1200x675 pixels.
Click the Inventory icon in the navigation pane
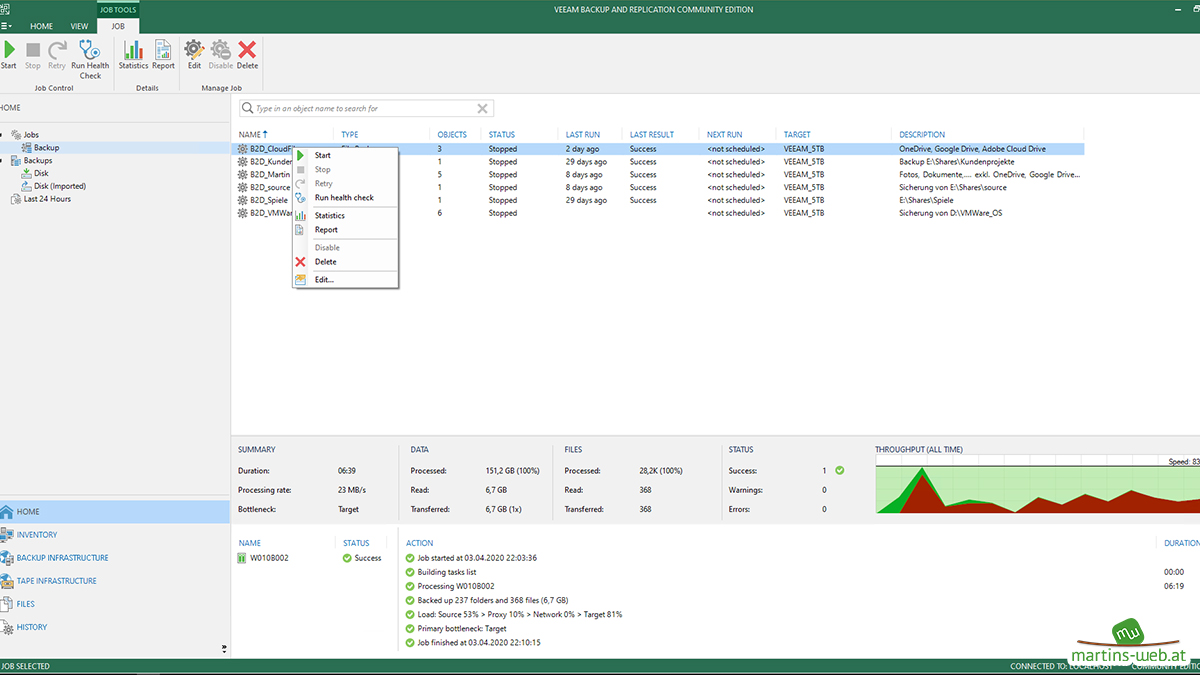8,535
